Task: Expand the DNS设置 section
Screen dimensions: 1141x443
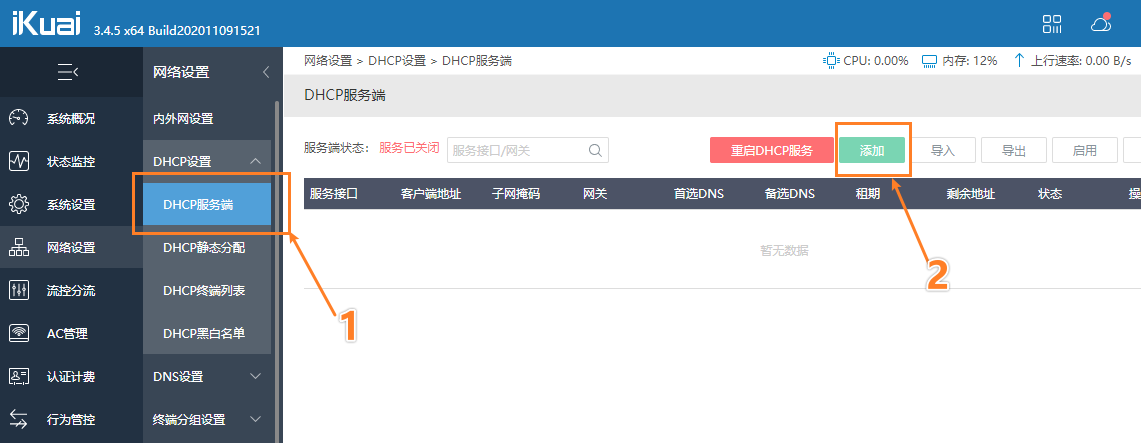Action: tap(255, 376)
